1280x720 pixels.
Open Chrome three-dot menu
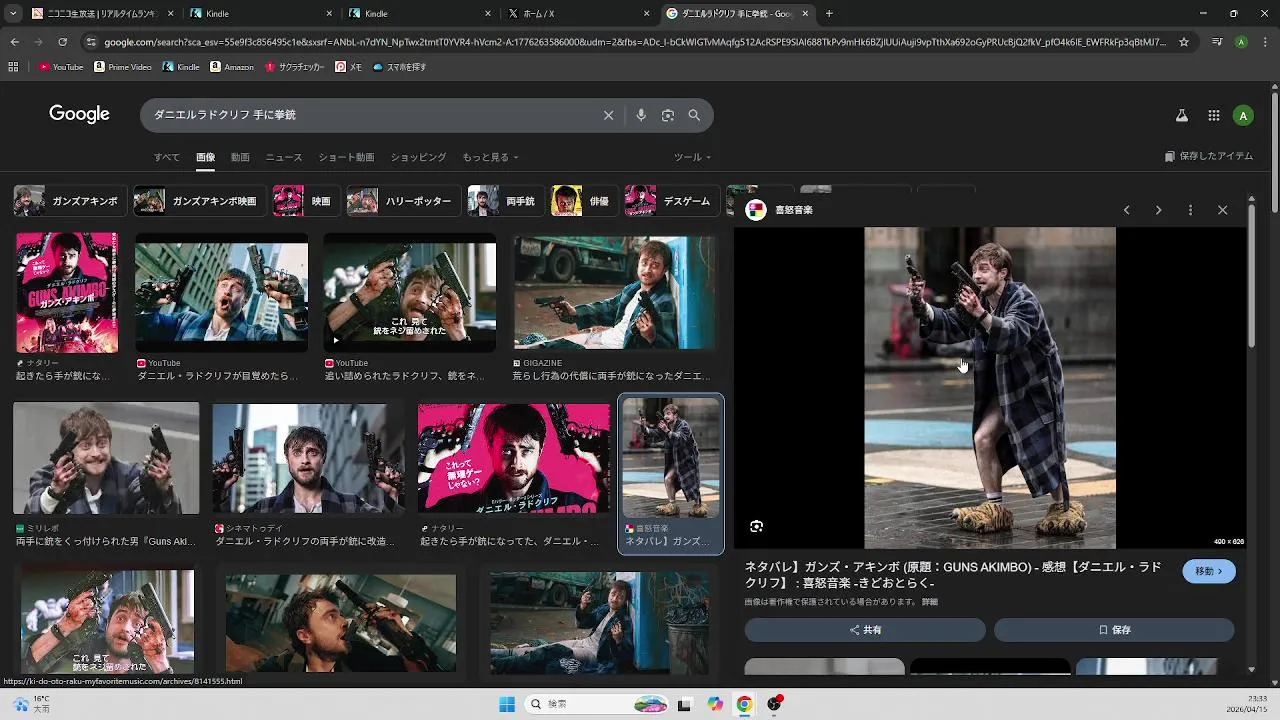tap(1265, 42)
